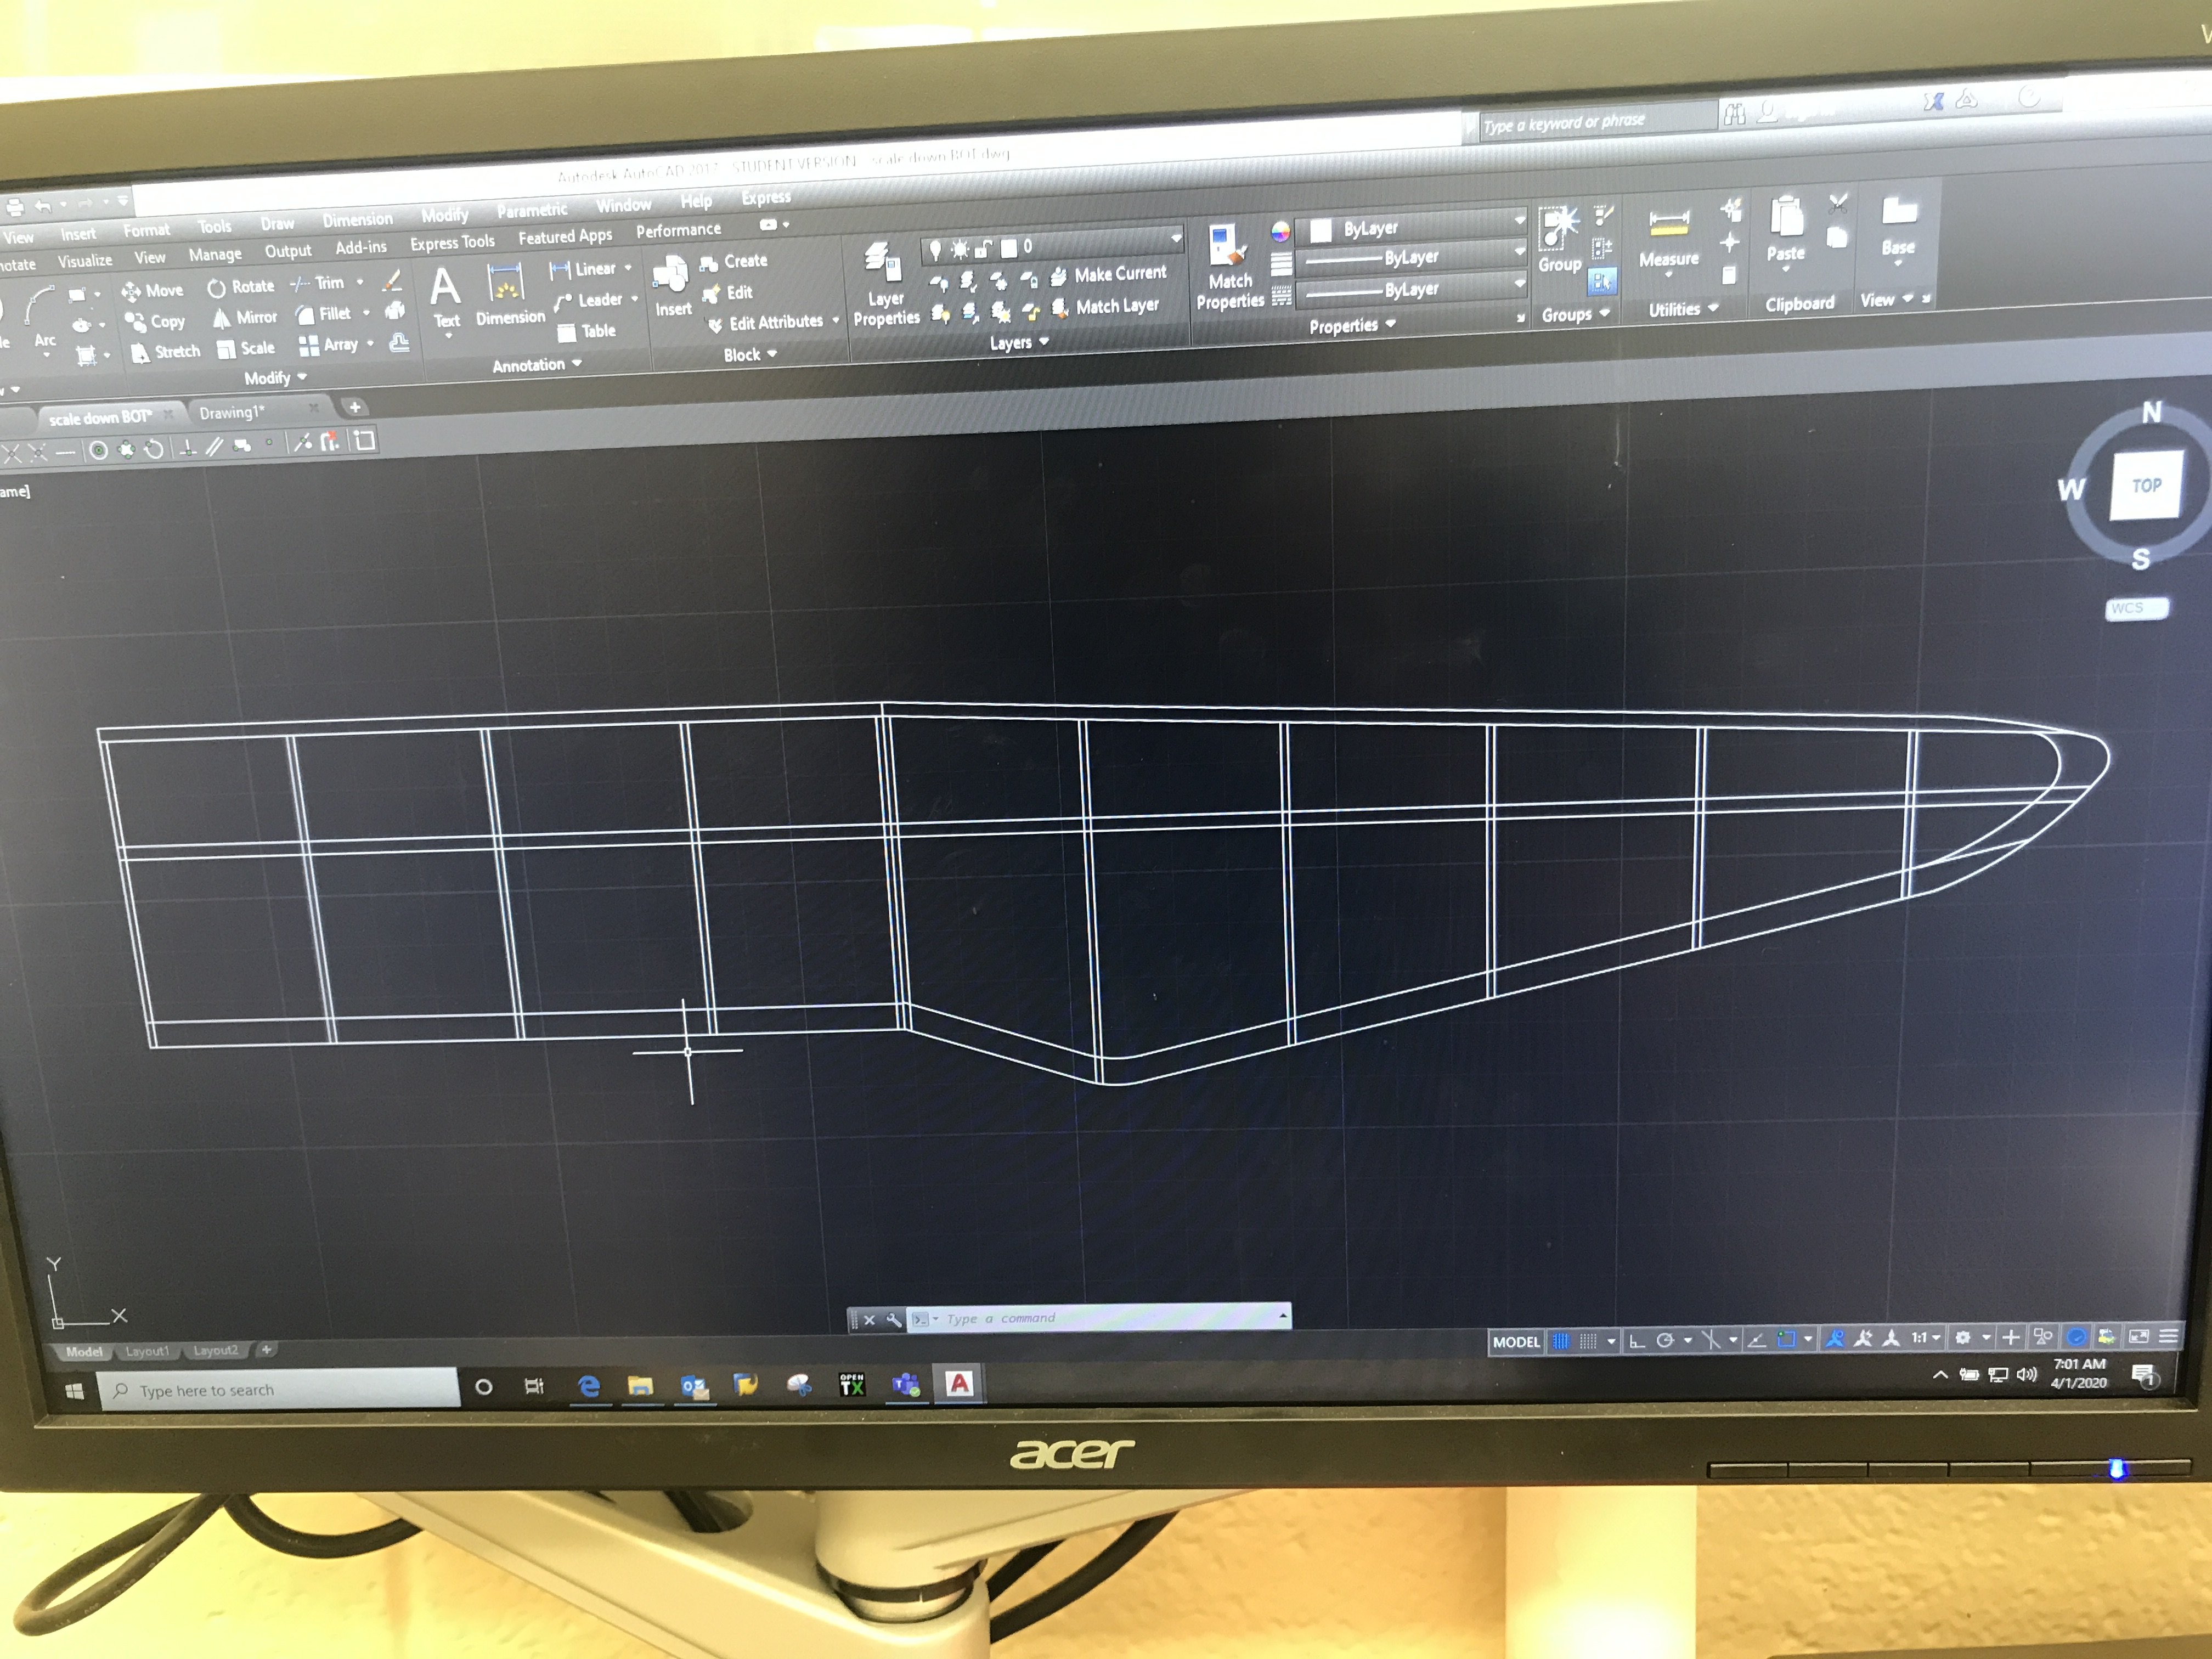Select the Move tool
Screen dimensions: 2212x1659
153,291
